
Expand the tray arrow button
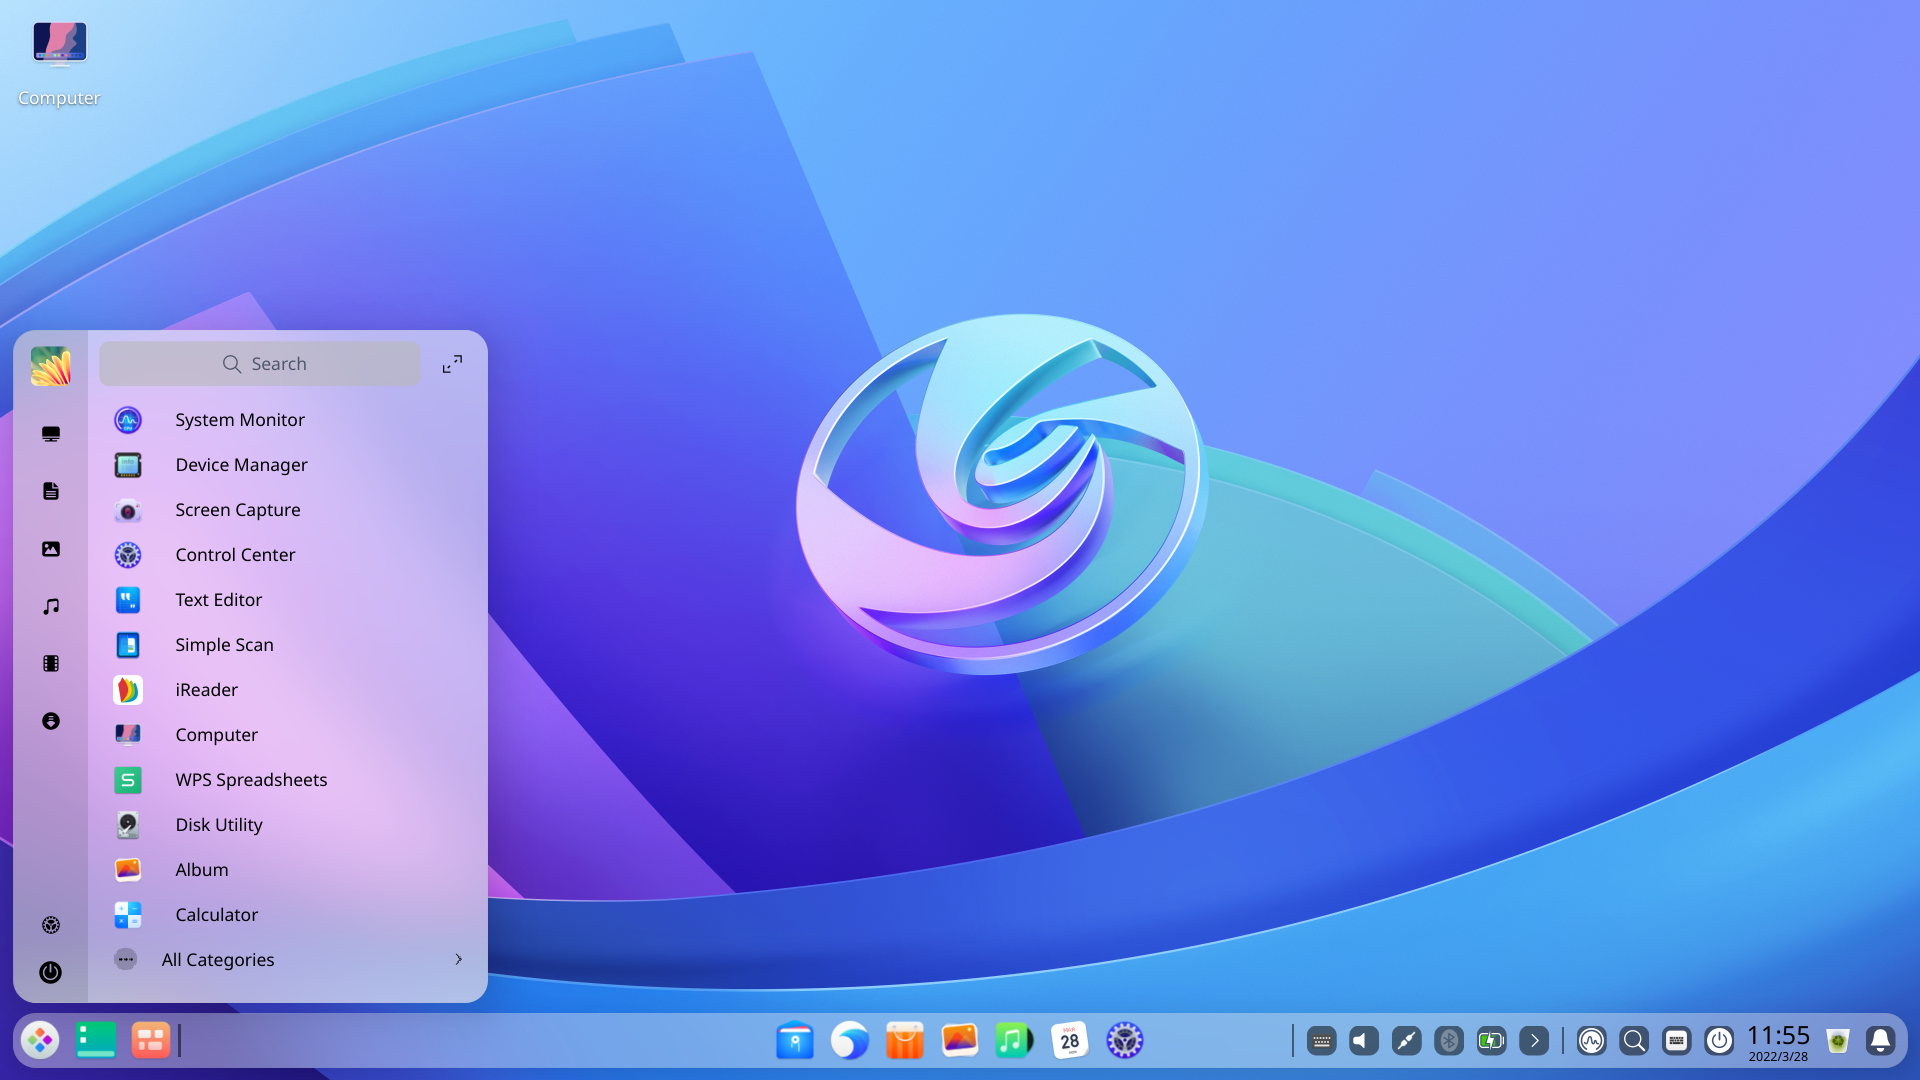point(1534,1041)
